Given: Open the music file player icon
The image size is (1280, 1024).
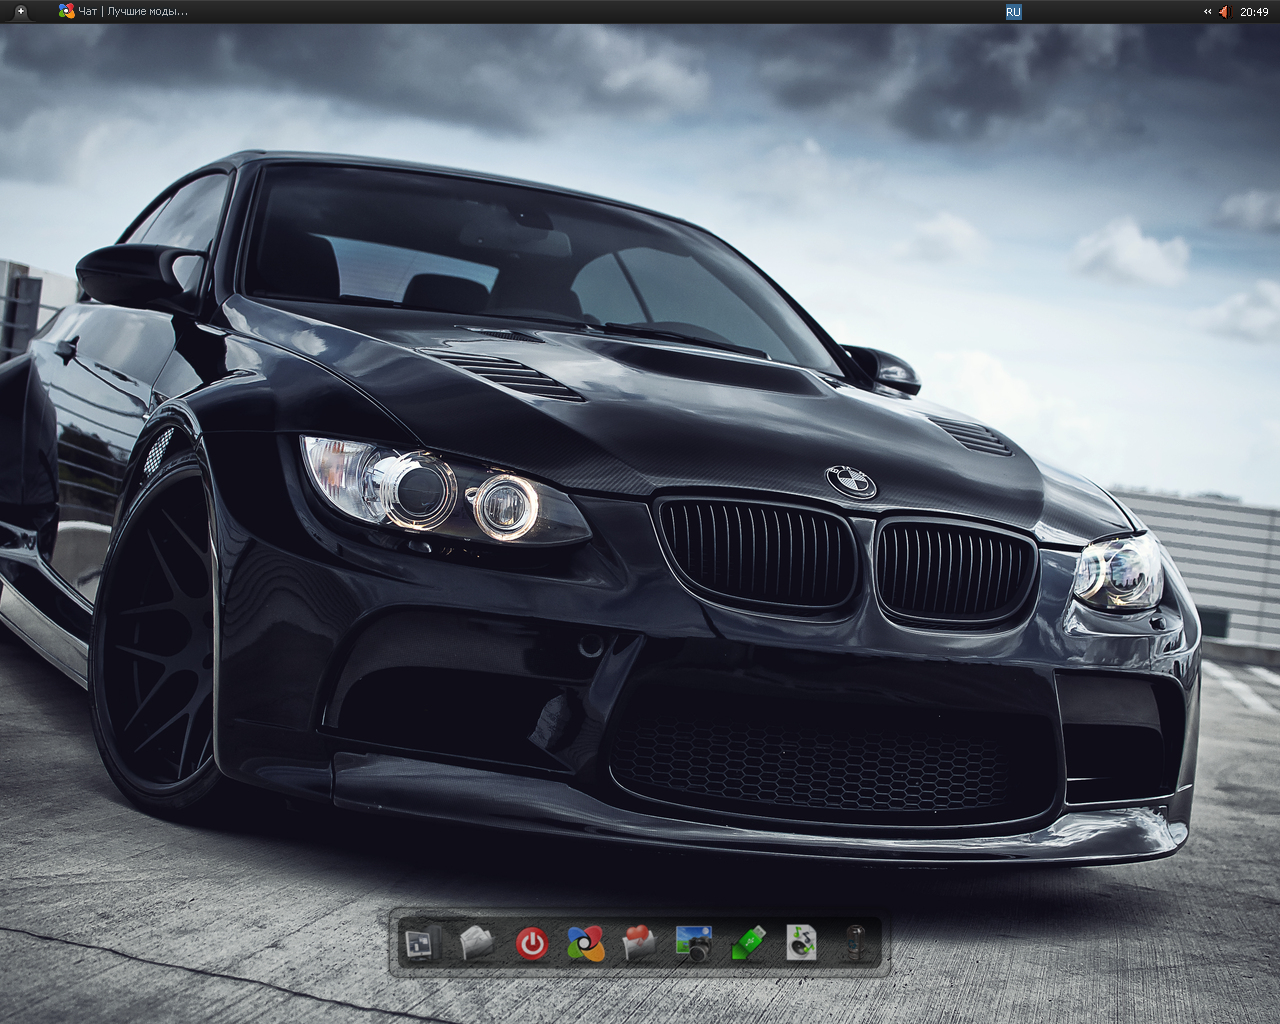Looking at the screenshot, I should pos(801,943).
